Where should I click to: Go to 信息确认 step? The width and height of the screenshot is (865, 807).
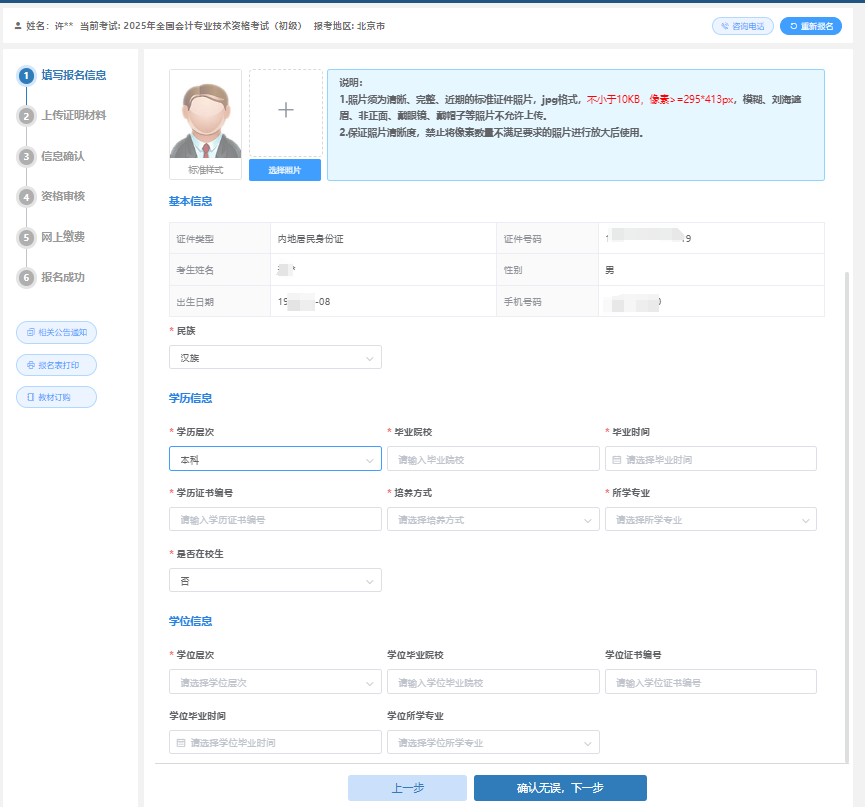click(x=63, y=156)
